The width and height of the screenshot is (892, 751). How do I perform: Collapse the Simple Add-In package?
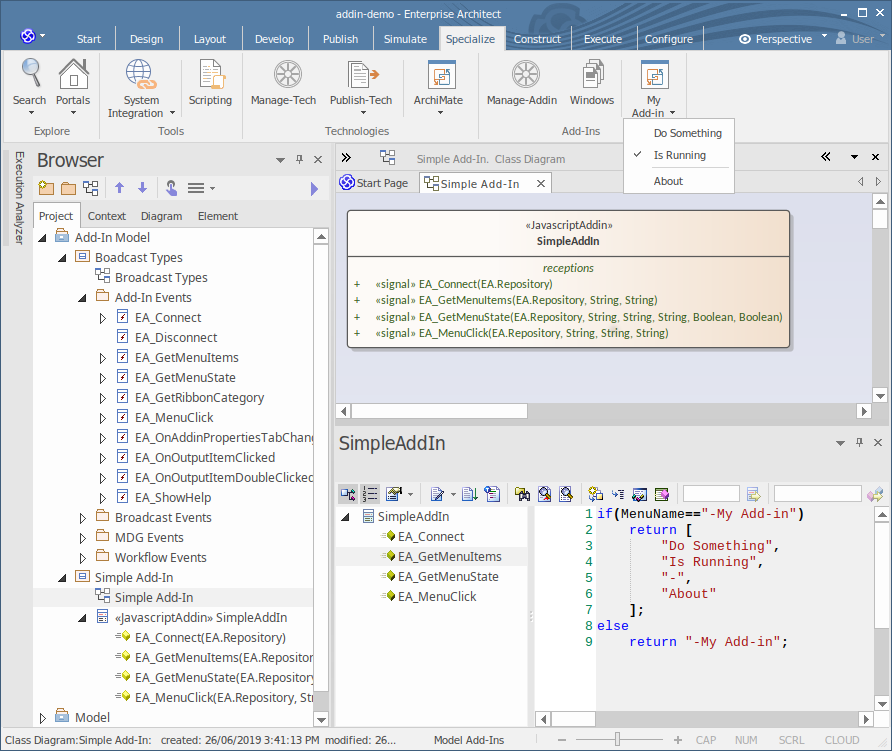point(62,577)
